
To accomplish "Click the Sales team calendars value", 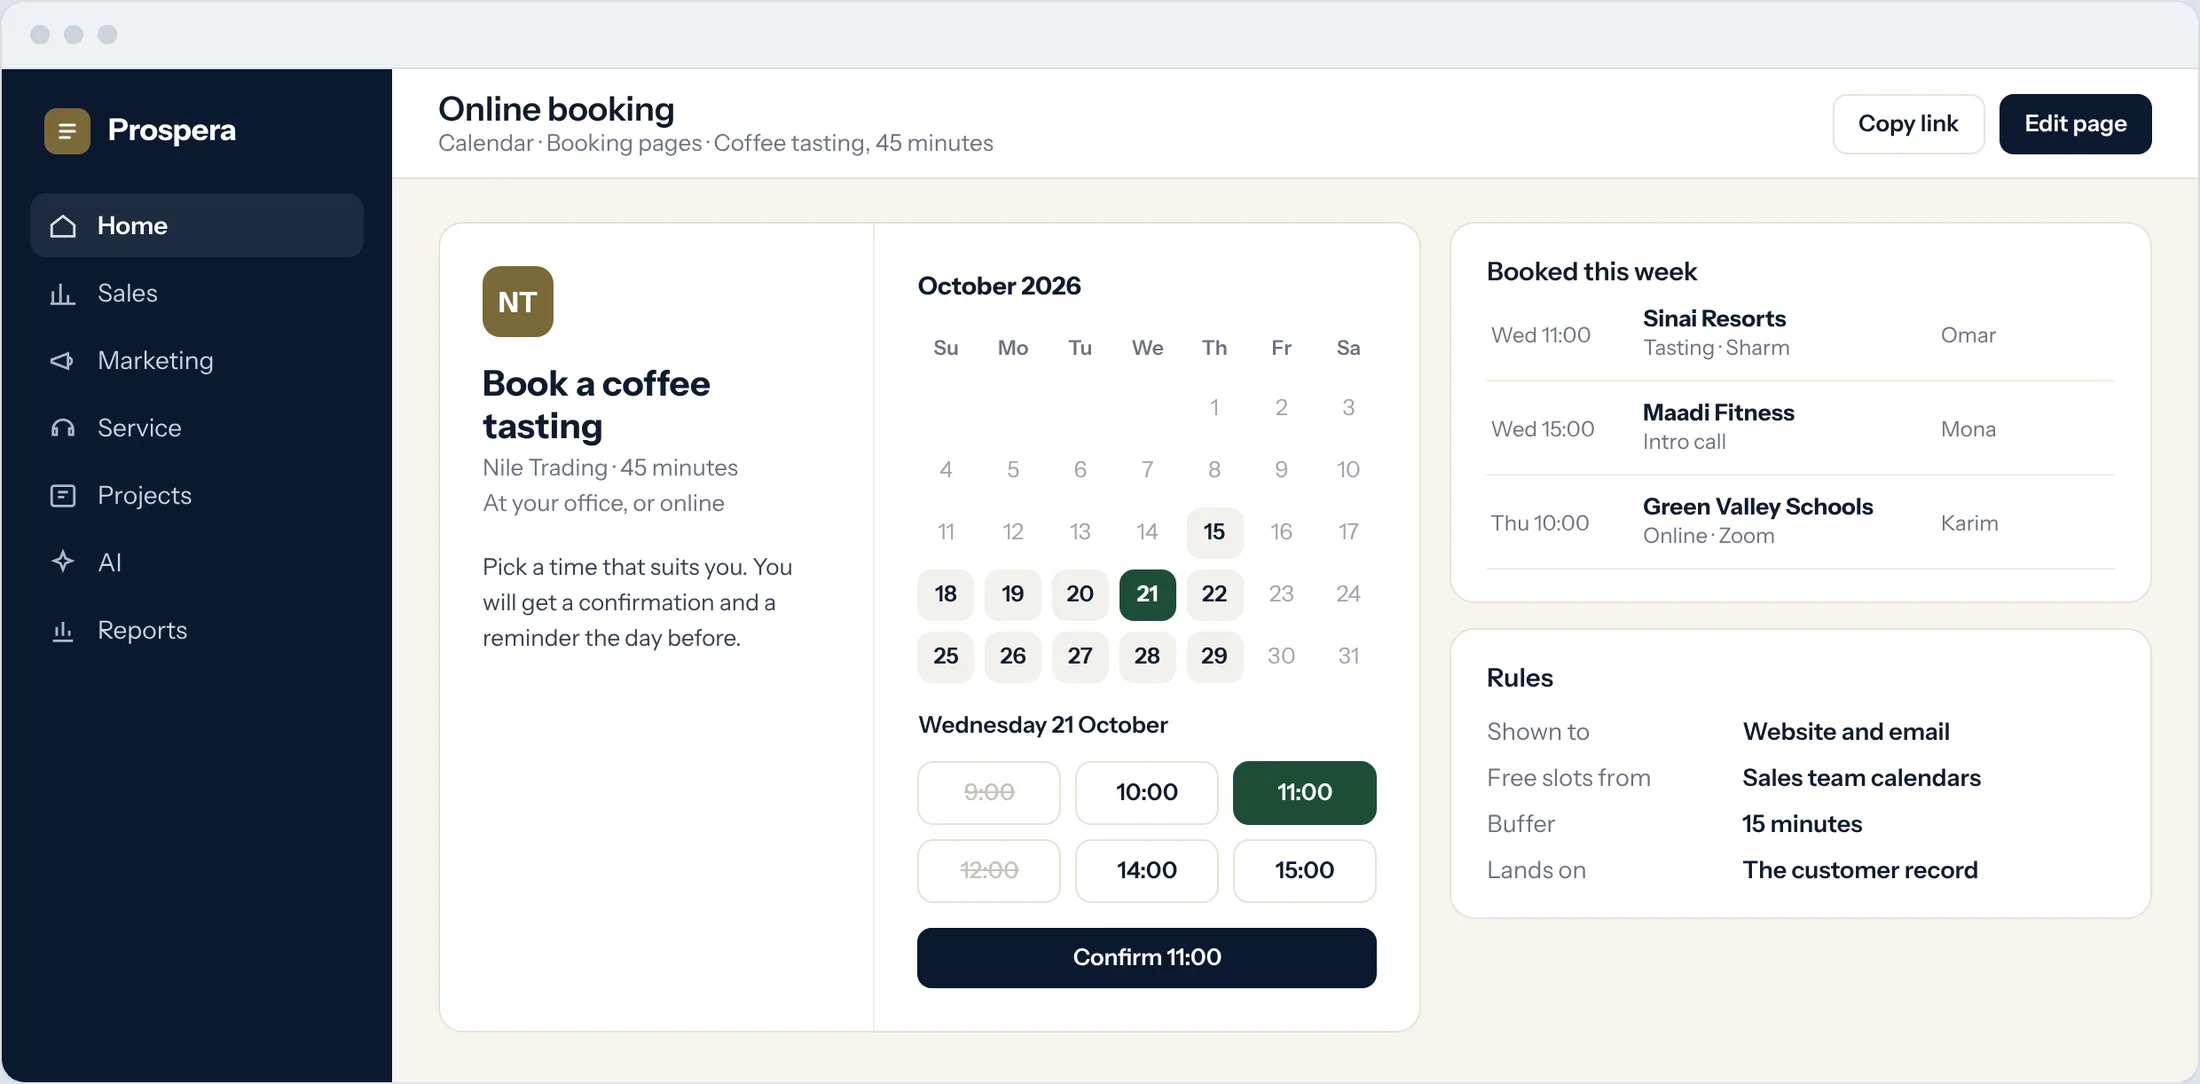I will click(1861, 778).
